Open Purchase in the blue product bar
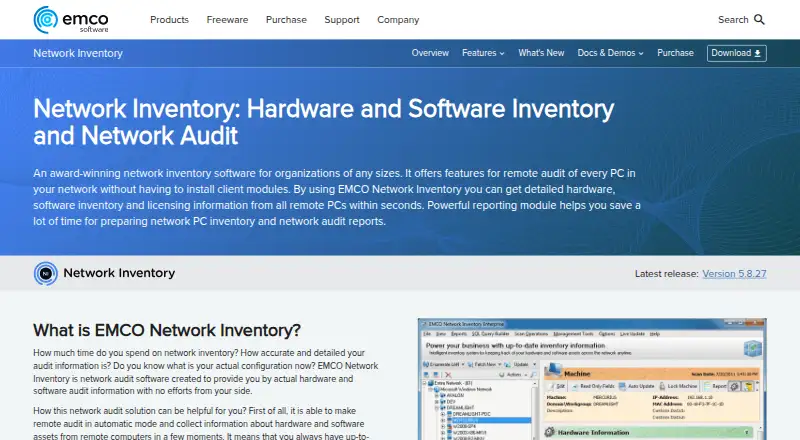The width and height of the screenshot is (800, 440). 675,53
